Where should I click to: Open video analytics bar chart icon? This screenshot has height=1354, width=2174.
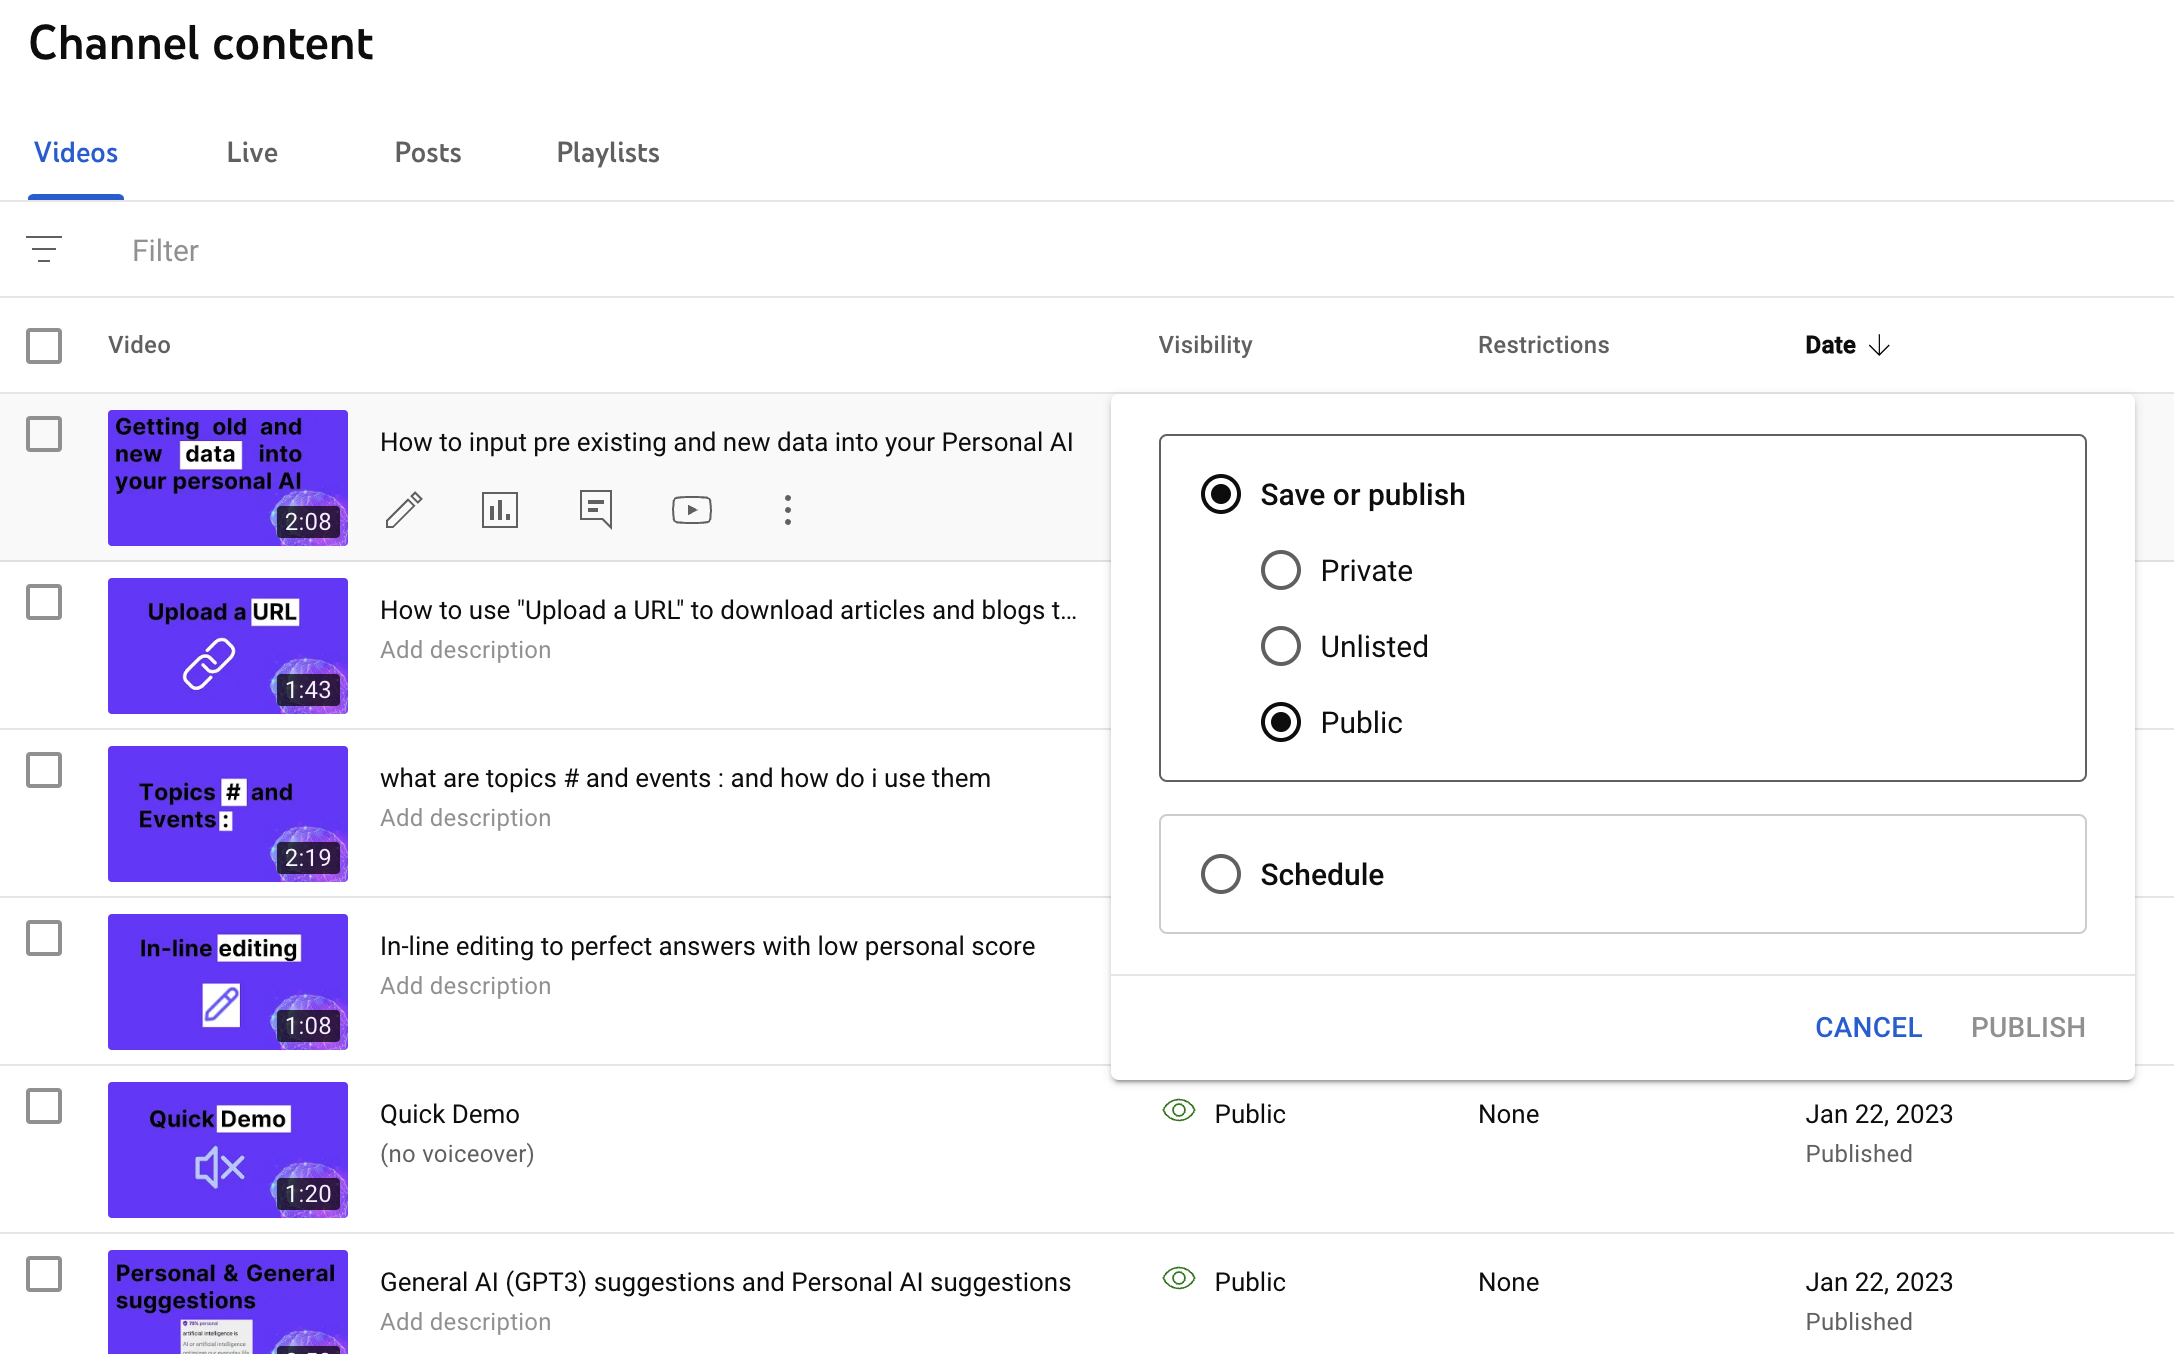tap(499, 510)
